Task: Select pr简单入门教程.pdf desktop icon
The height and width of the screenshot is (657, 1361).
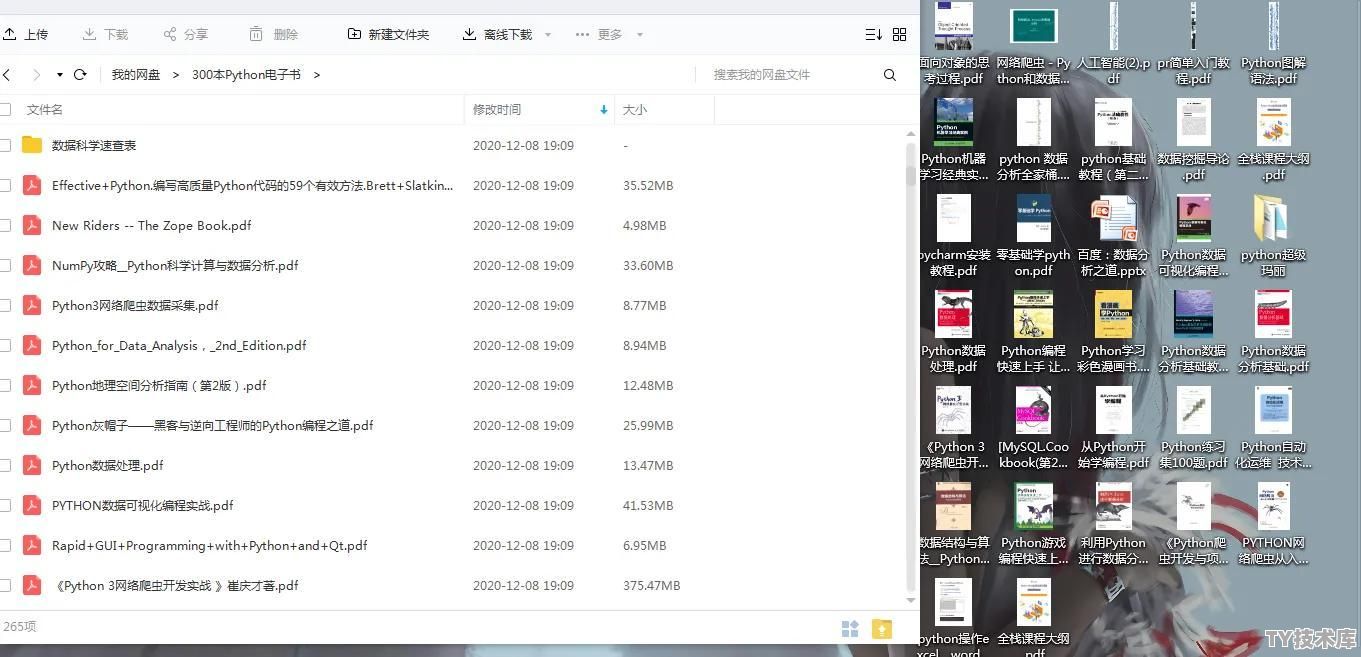Action: click(1193, 43)
